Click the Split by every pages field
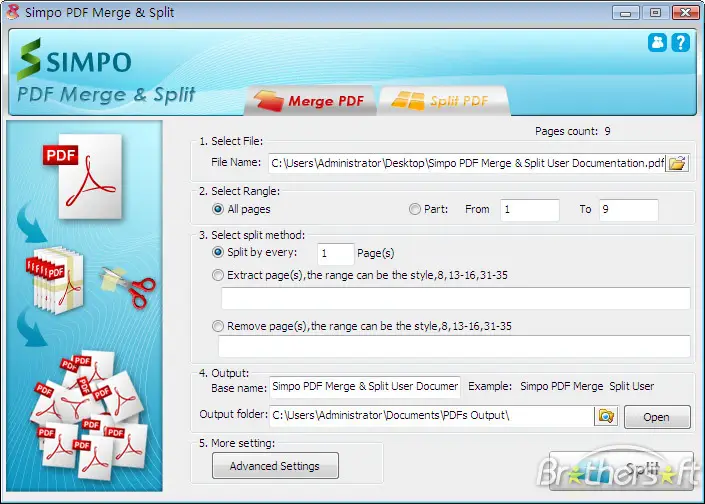Image resolution: width=705 pixels, height=504 pixels. (x=335, y=254)
